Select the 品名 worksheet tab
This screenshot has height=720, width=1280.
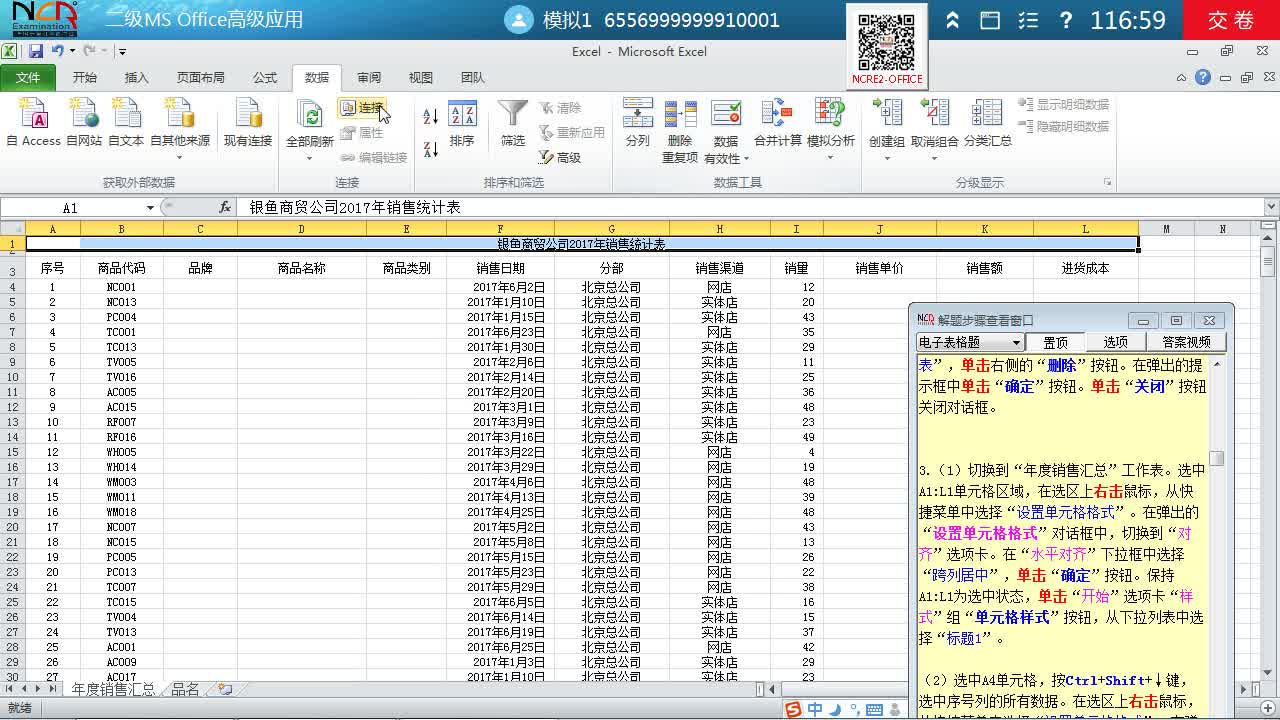pos(185,689)
